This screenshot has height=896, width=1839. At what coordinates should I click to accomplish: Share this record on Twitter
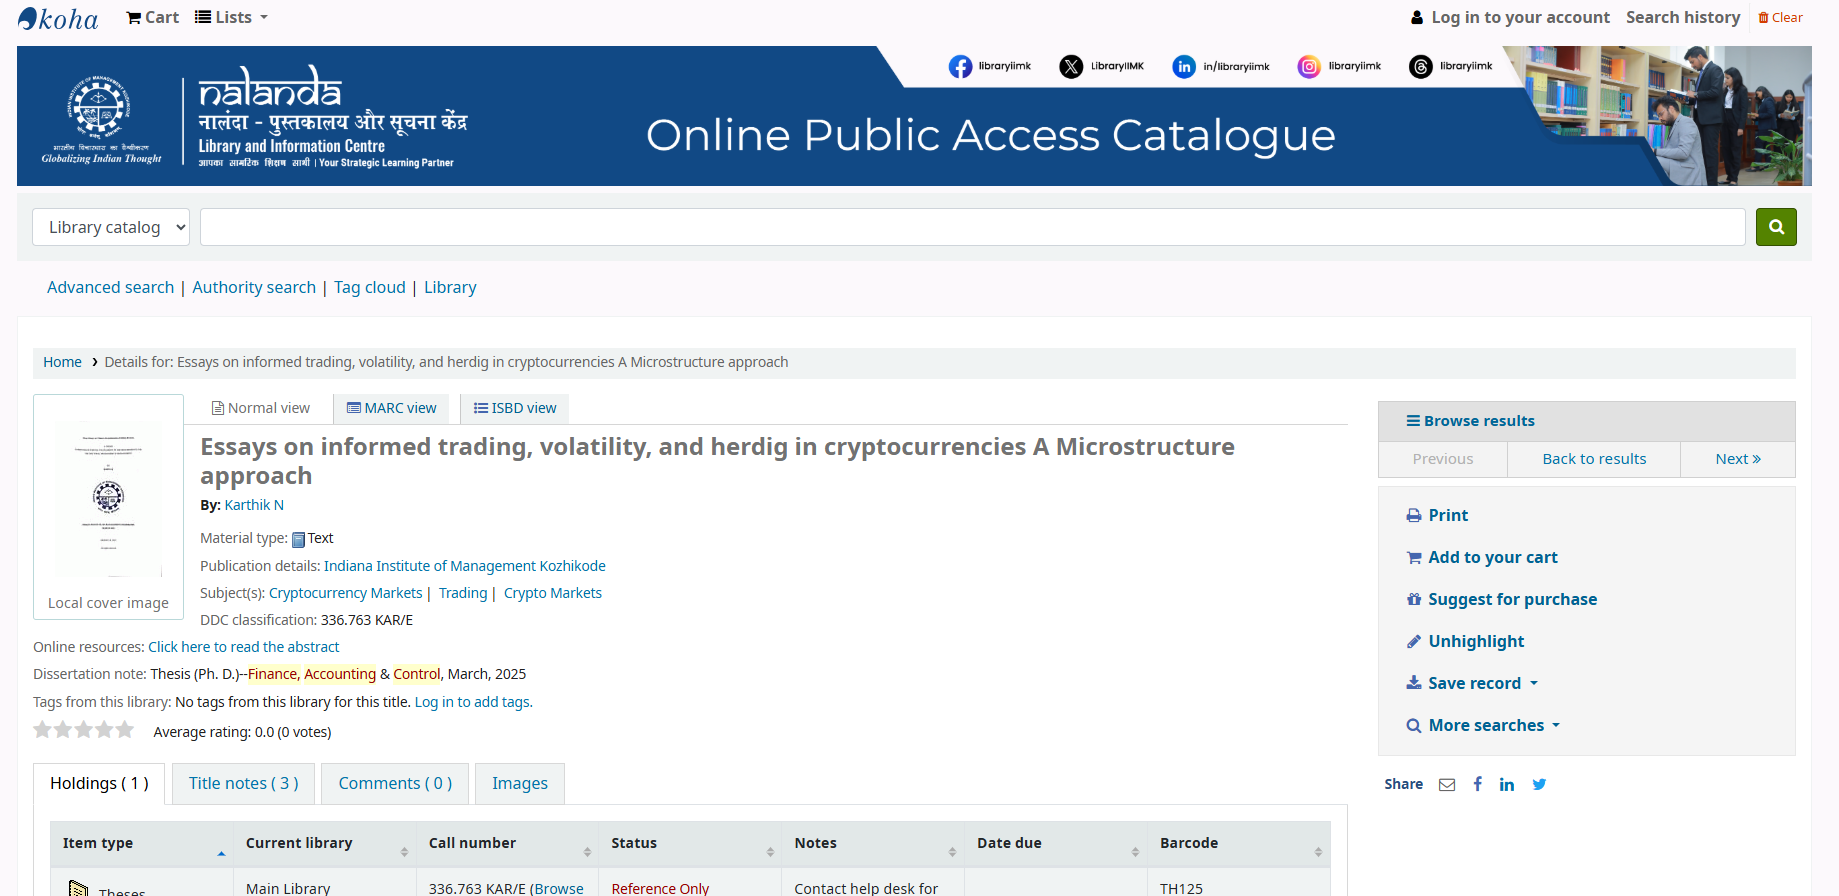pos(1539,785)
